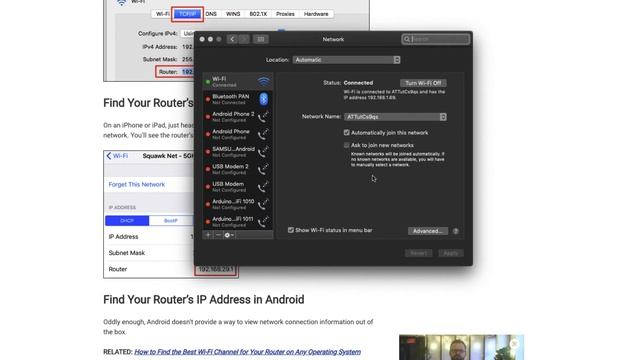Click the Bluetooth PAN icon
Screen dimensions: 640x360
pyautogui.click(x=264, y=99)
